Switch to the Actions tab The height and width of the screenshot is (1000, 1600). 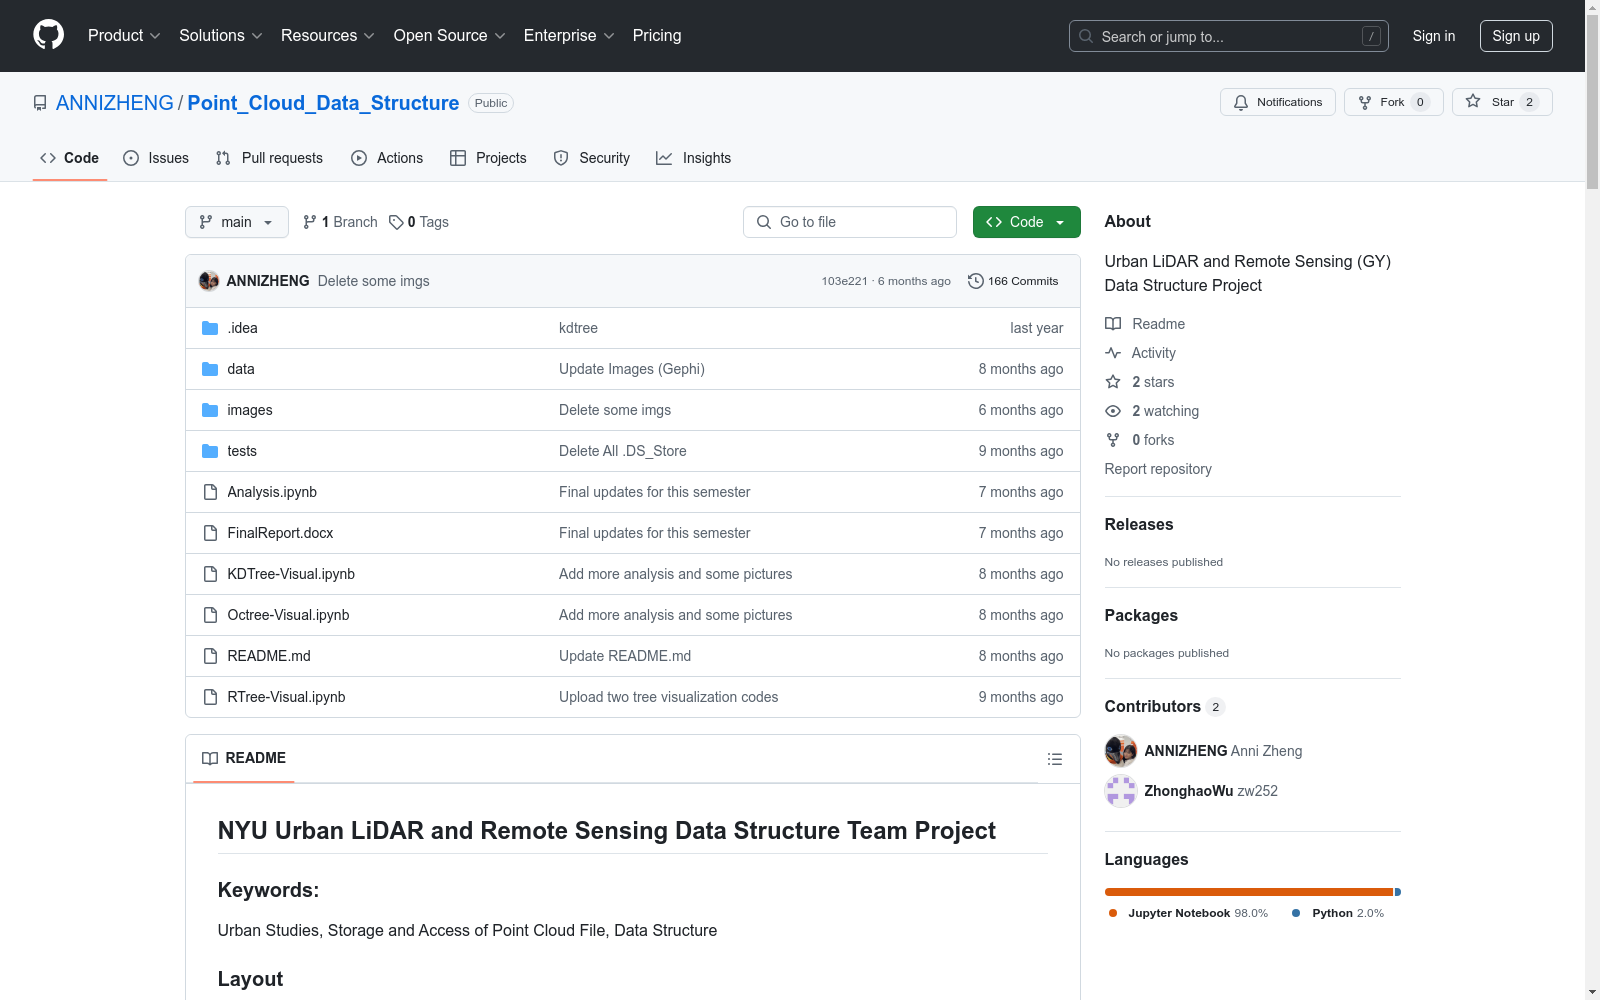(x=387, y=158)
